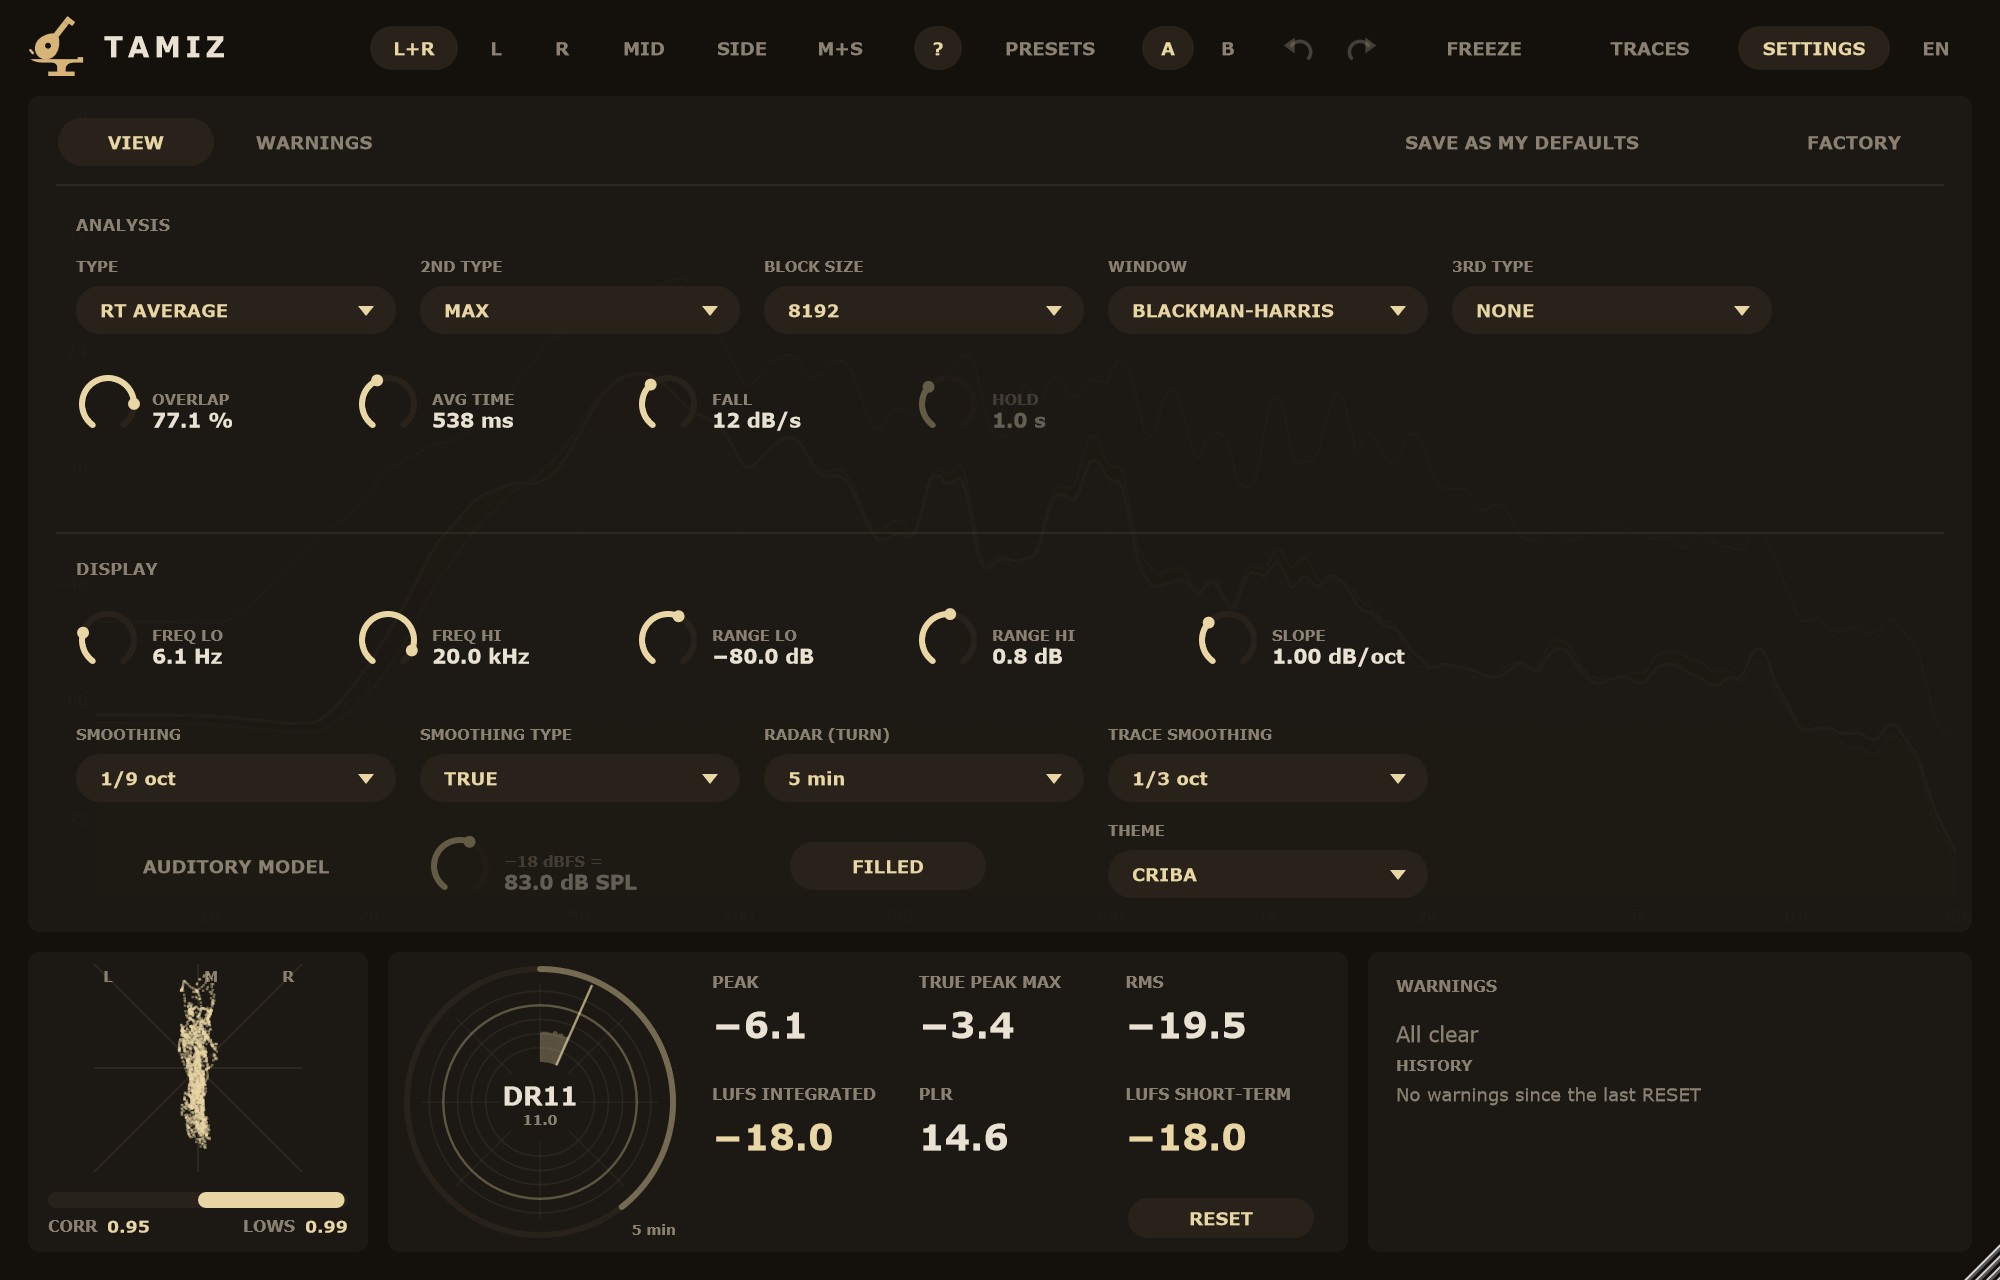Click the RMS value -19.5
The width and height of the screenshot is (2000, 1280).
1186,1026
